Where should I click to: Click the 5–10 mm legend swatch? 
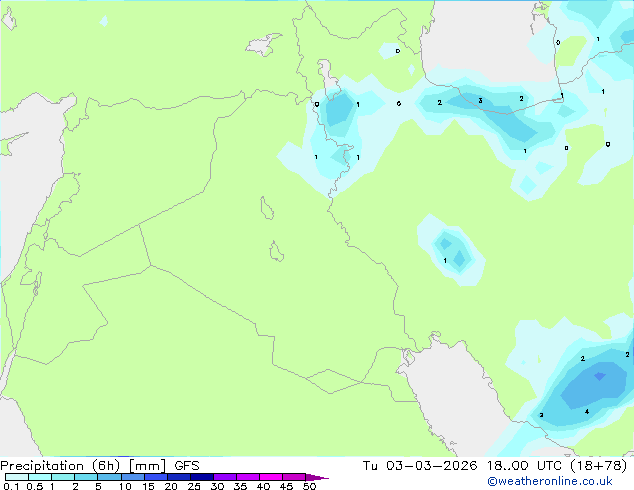(x=110, y=477)
